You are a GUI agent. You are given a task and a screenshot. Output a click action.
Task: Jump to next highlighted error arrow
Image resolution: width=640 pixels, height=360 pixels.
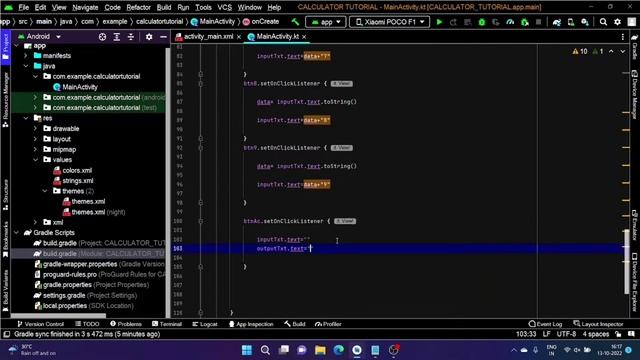click(622, 51)
